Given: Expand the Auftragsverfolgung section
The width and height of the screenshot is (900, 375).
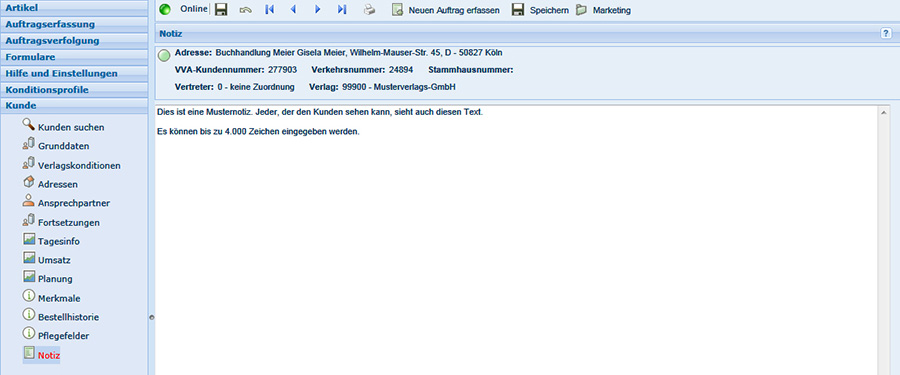Looking at the screenshot, I should pos(73,41).
